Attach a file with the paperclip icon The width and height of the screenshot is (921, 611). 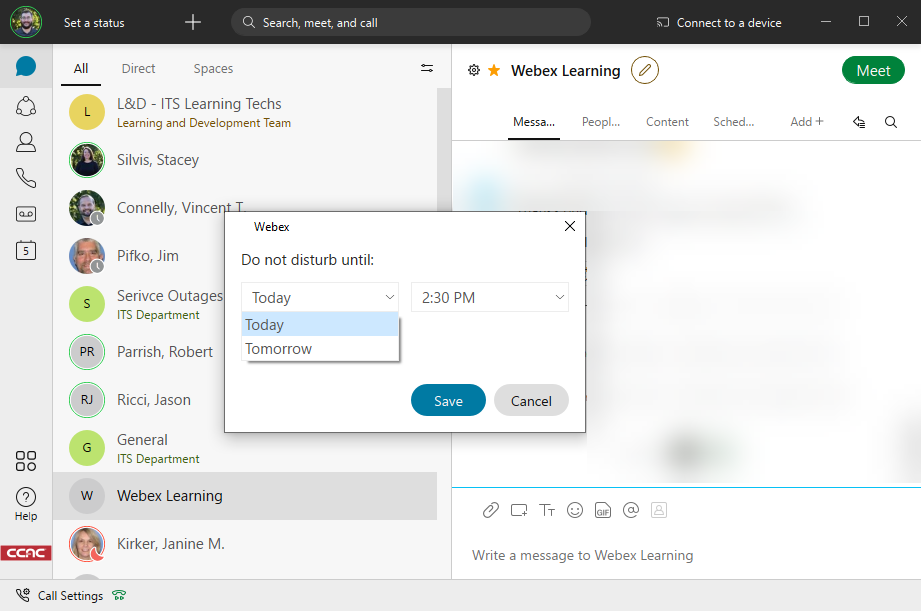tap(490, 510)
